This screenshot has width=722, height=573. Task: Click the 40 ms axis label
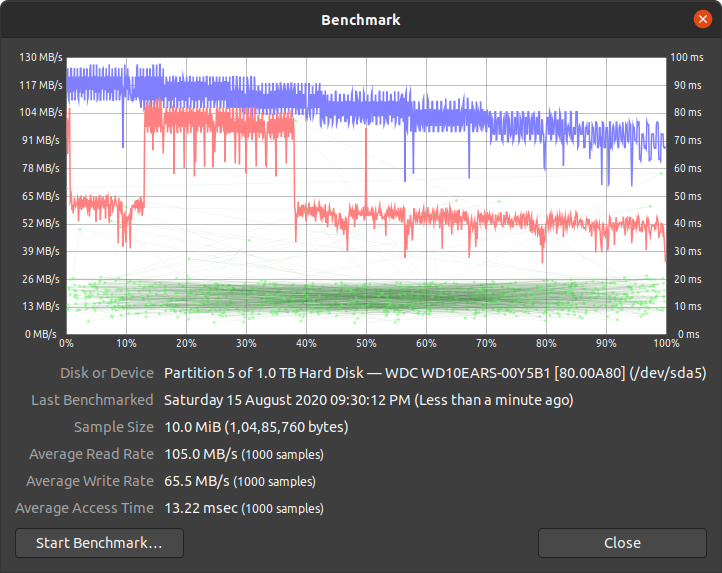(x=687, y=223)
